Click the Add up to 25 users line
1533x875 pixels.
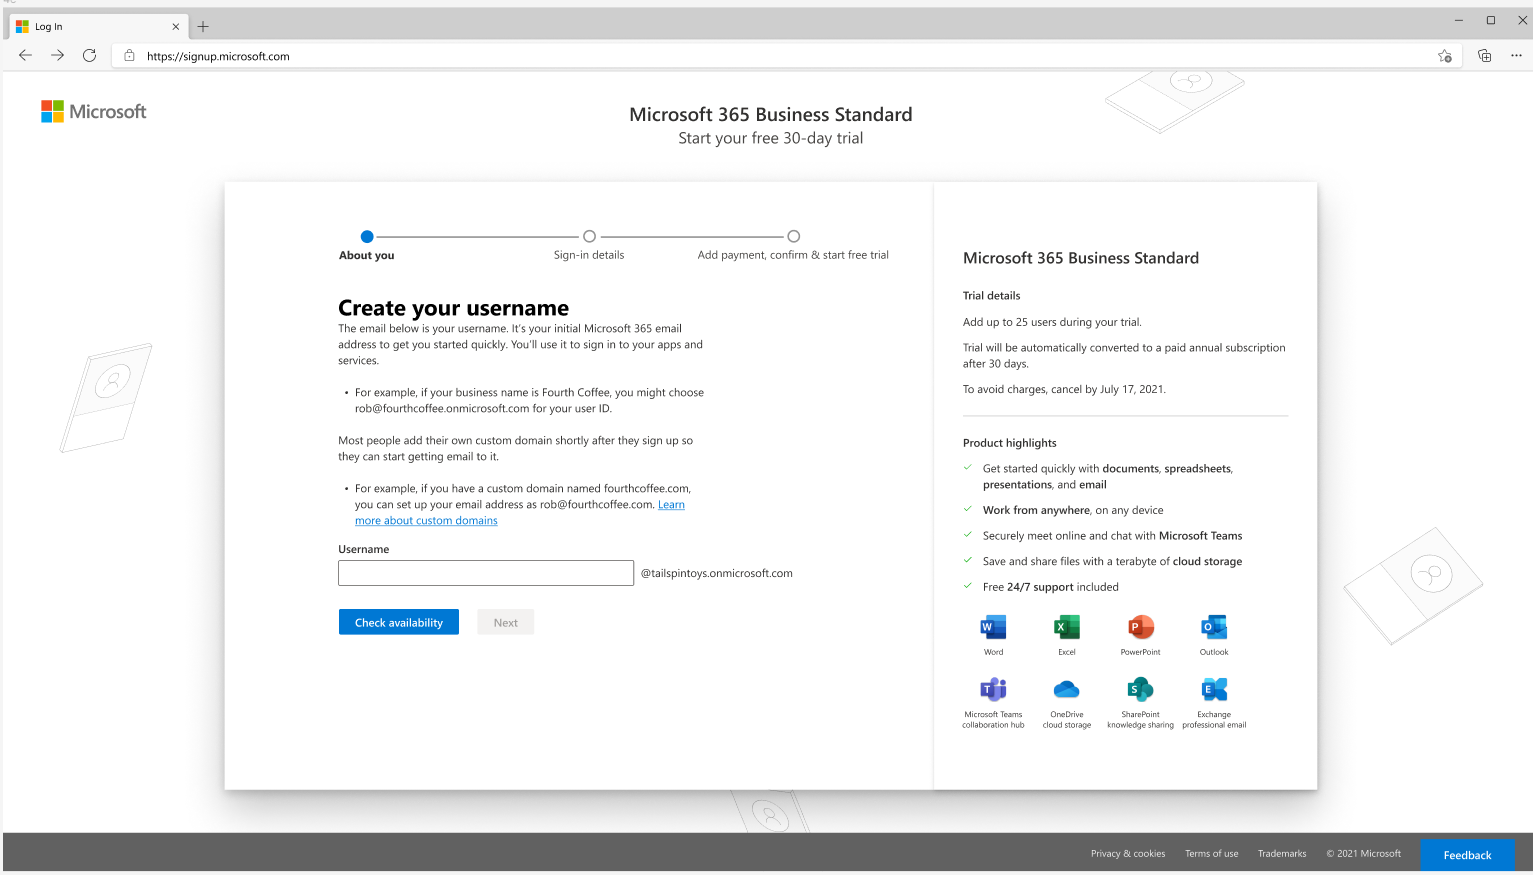pos(1052,322)
